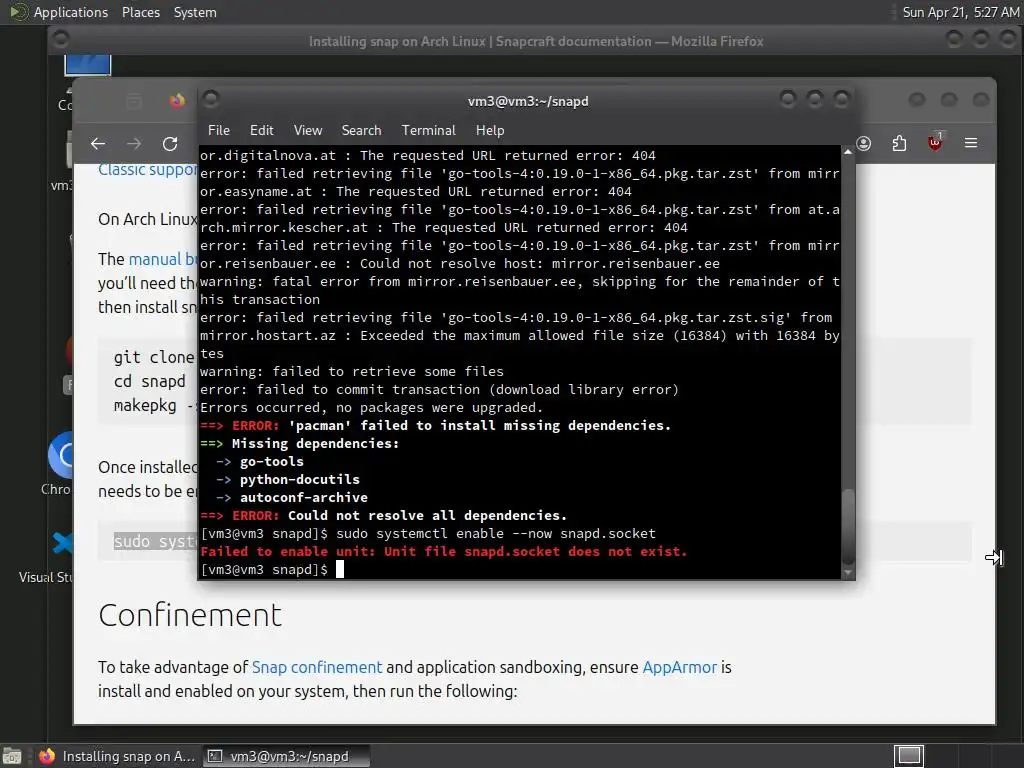
Task: Click terminal scrollbar up arrow
Action: click(848, 152)
